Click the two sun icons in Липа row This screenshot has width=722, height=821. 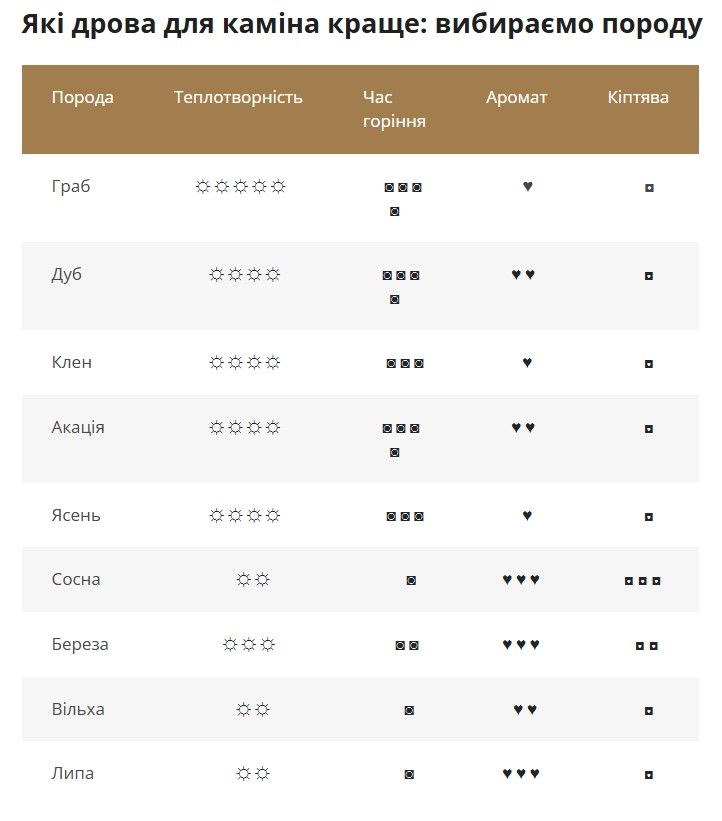coord(253,774)
